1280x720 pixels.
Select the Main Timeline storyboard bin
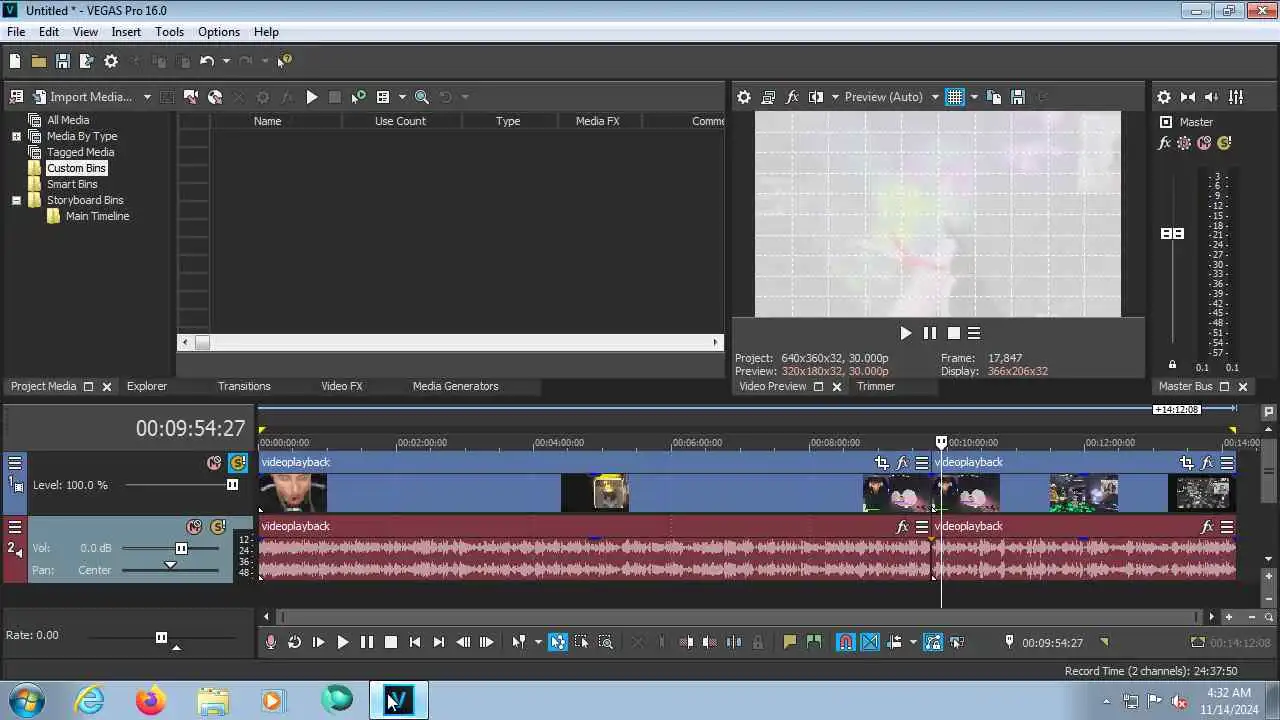[97, 216]
